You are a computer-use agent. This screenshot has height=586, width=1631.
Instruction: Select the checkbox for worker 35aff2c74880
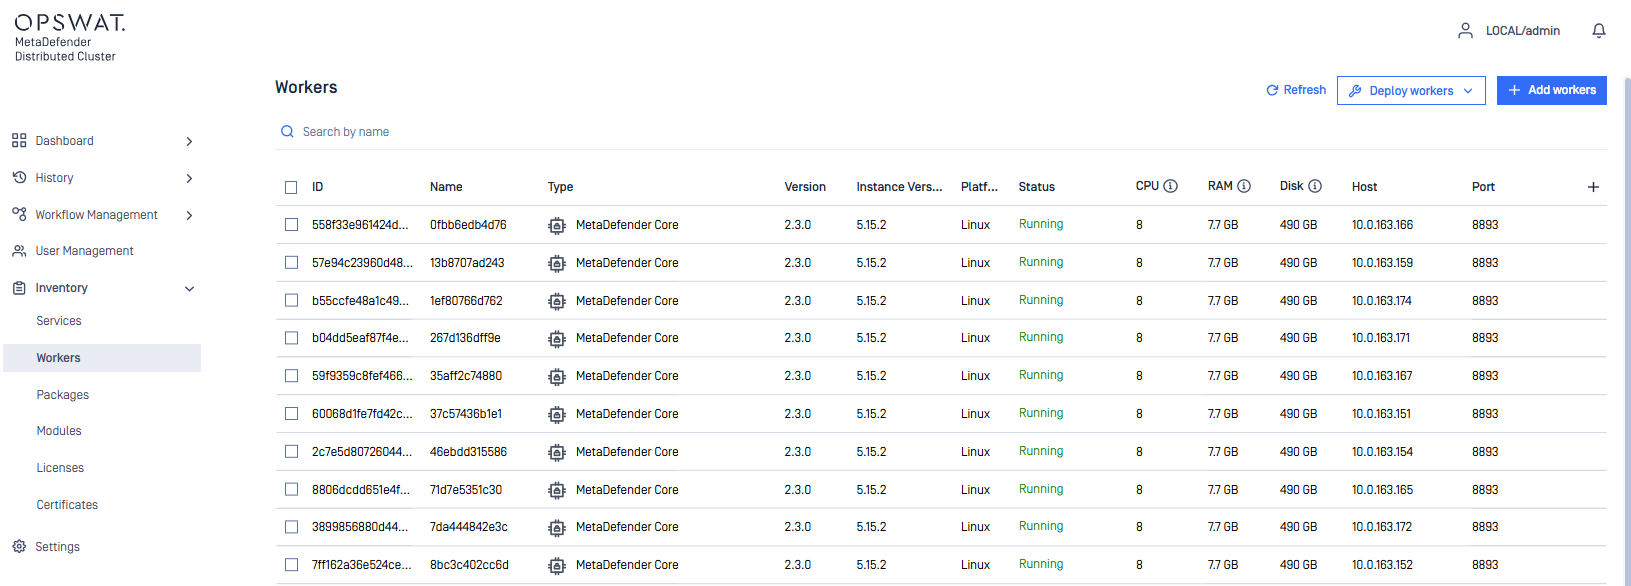tap(291, 376)
